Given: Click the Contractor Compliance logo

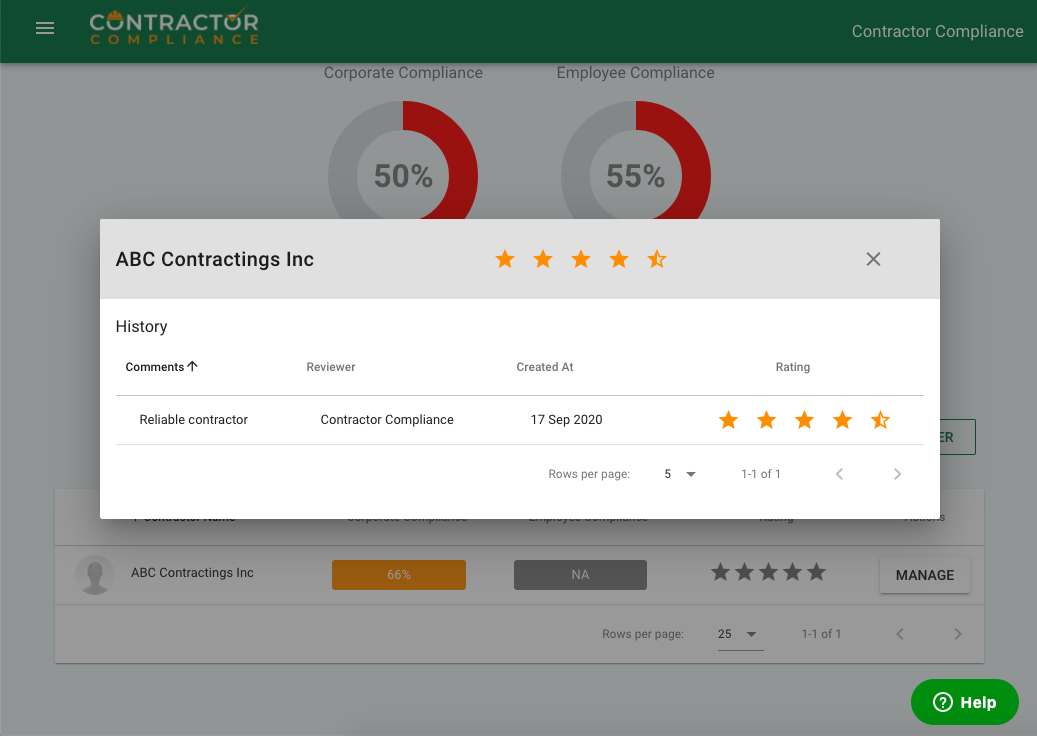Looking at the screenshot, I should tap(174, 28).
